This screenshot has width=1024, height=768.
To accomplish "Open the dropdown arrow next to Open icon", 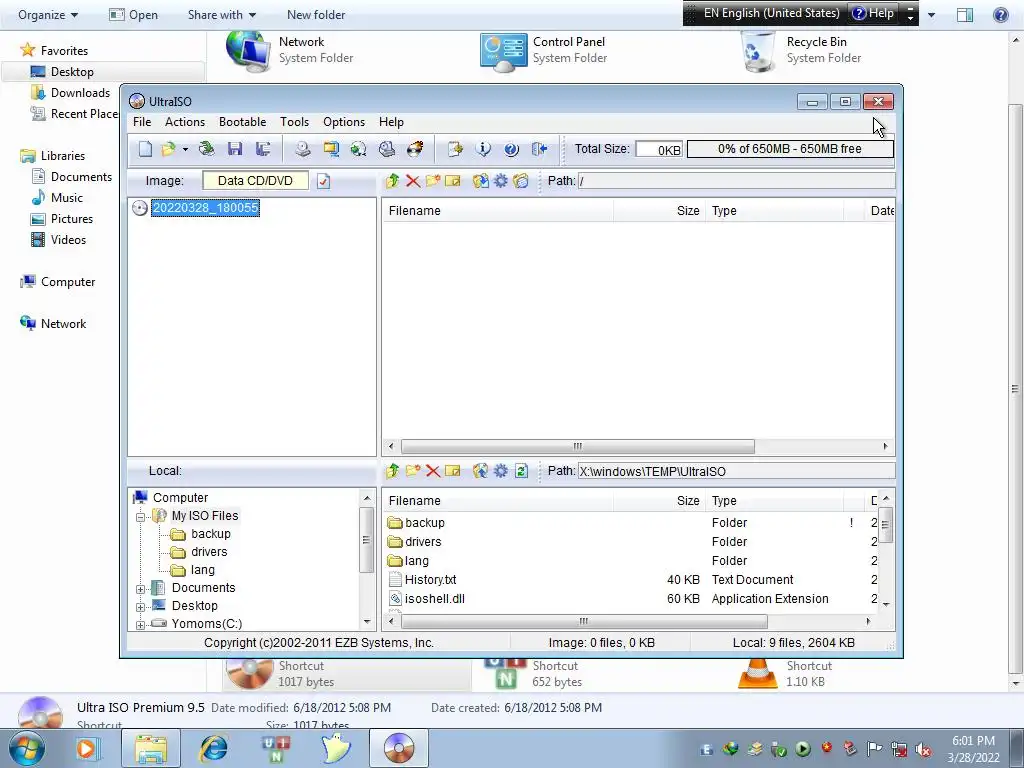I will 185,150.
